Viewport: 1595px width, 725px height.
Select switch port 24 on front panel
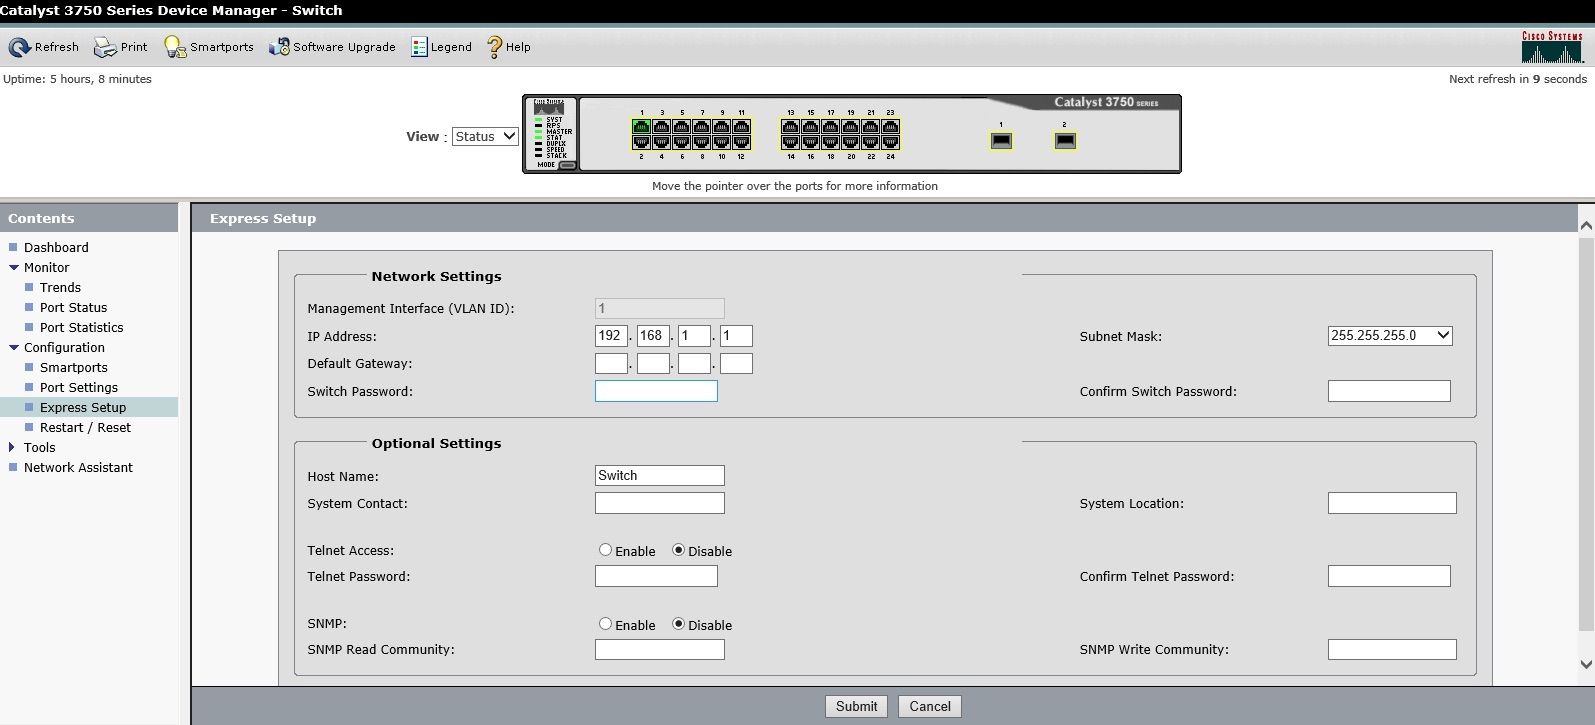[890, 142]
